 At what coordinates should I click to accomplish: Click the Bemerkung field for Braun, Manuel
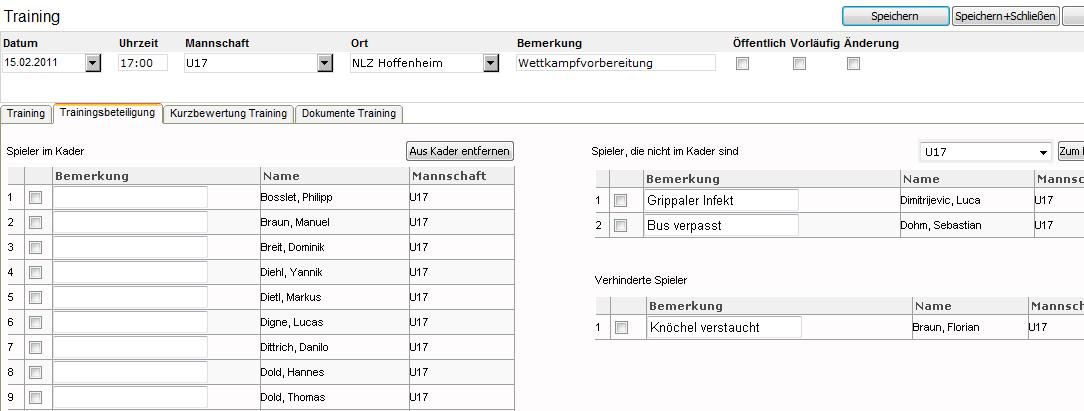[x=130, y=222]
